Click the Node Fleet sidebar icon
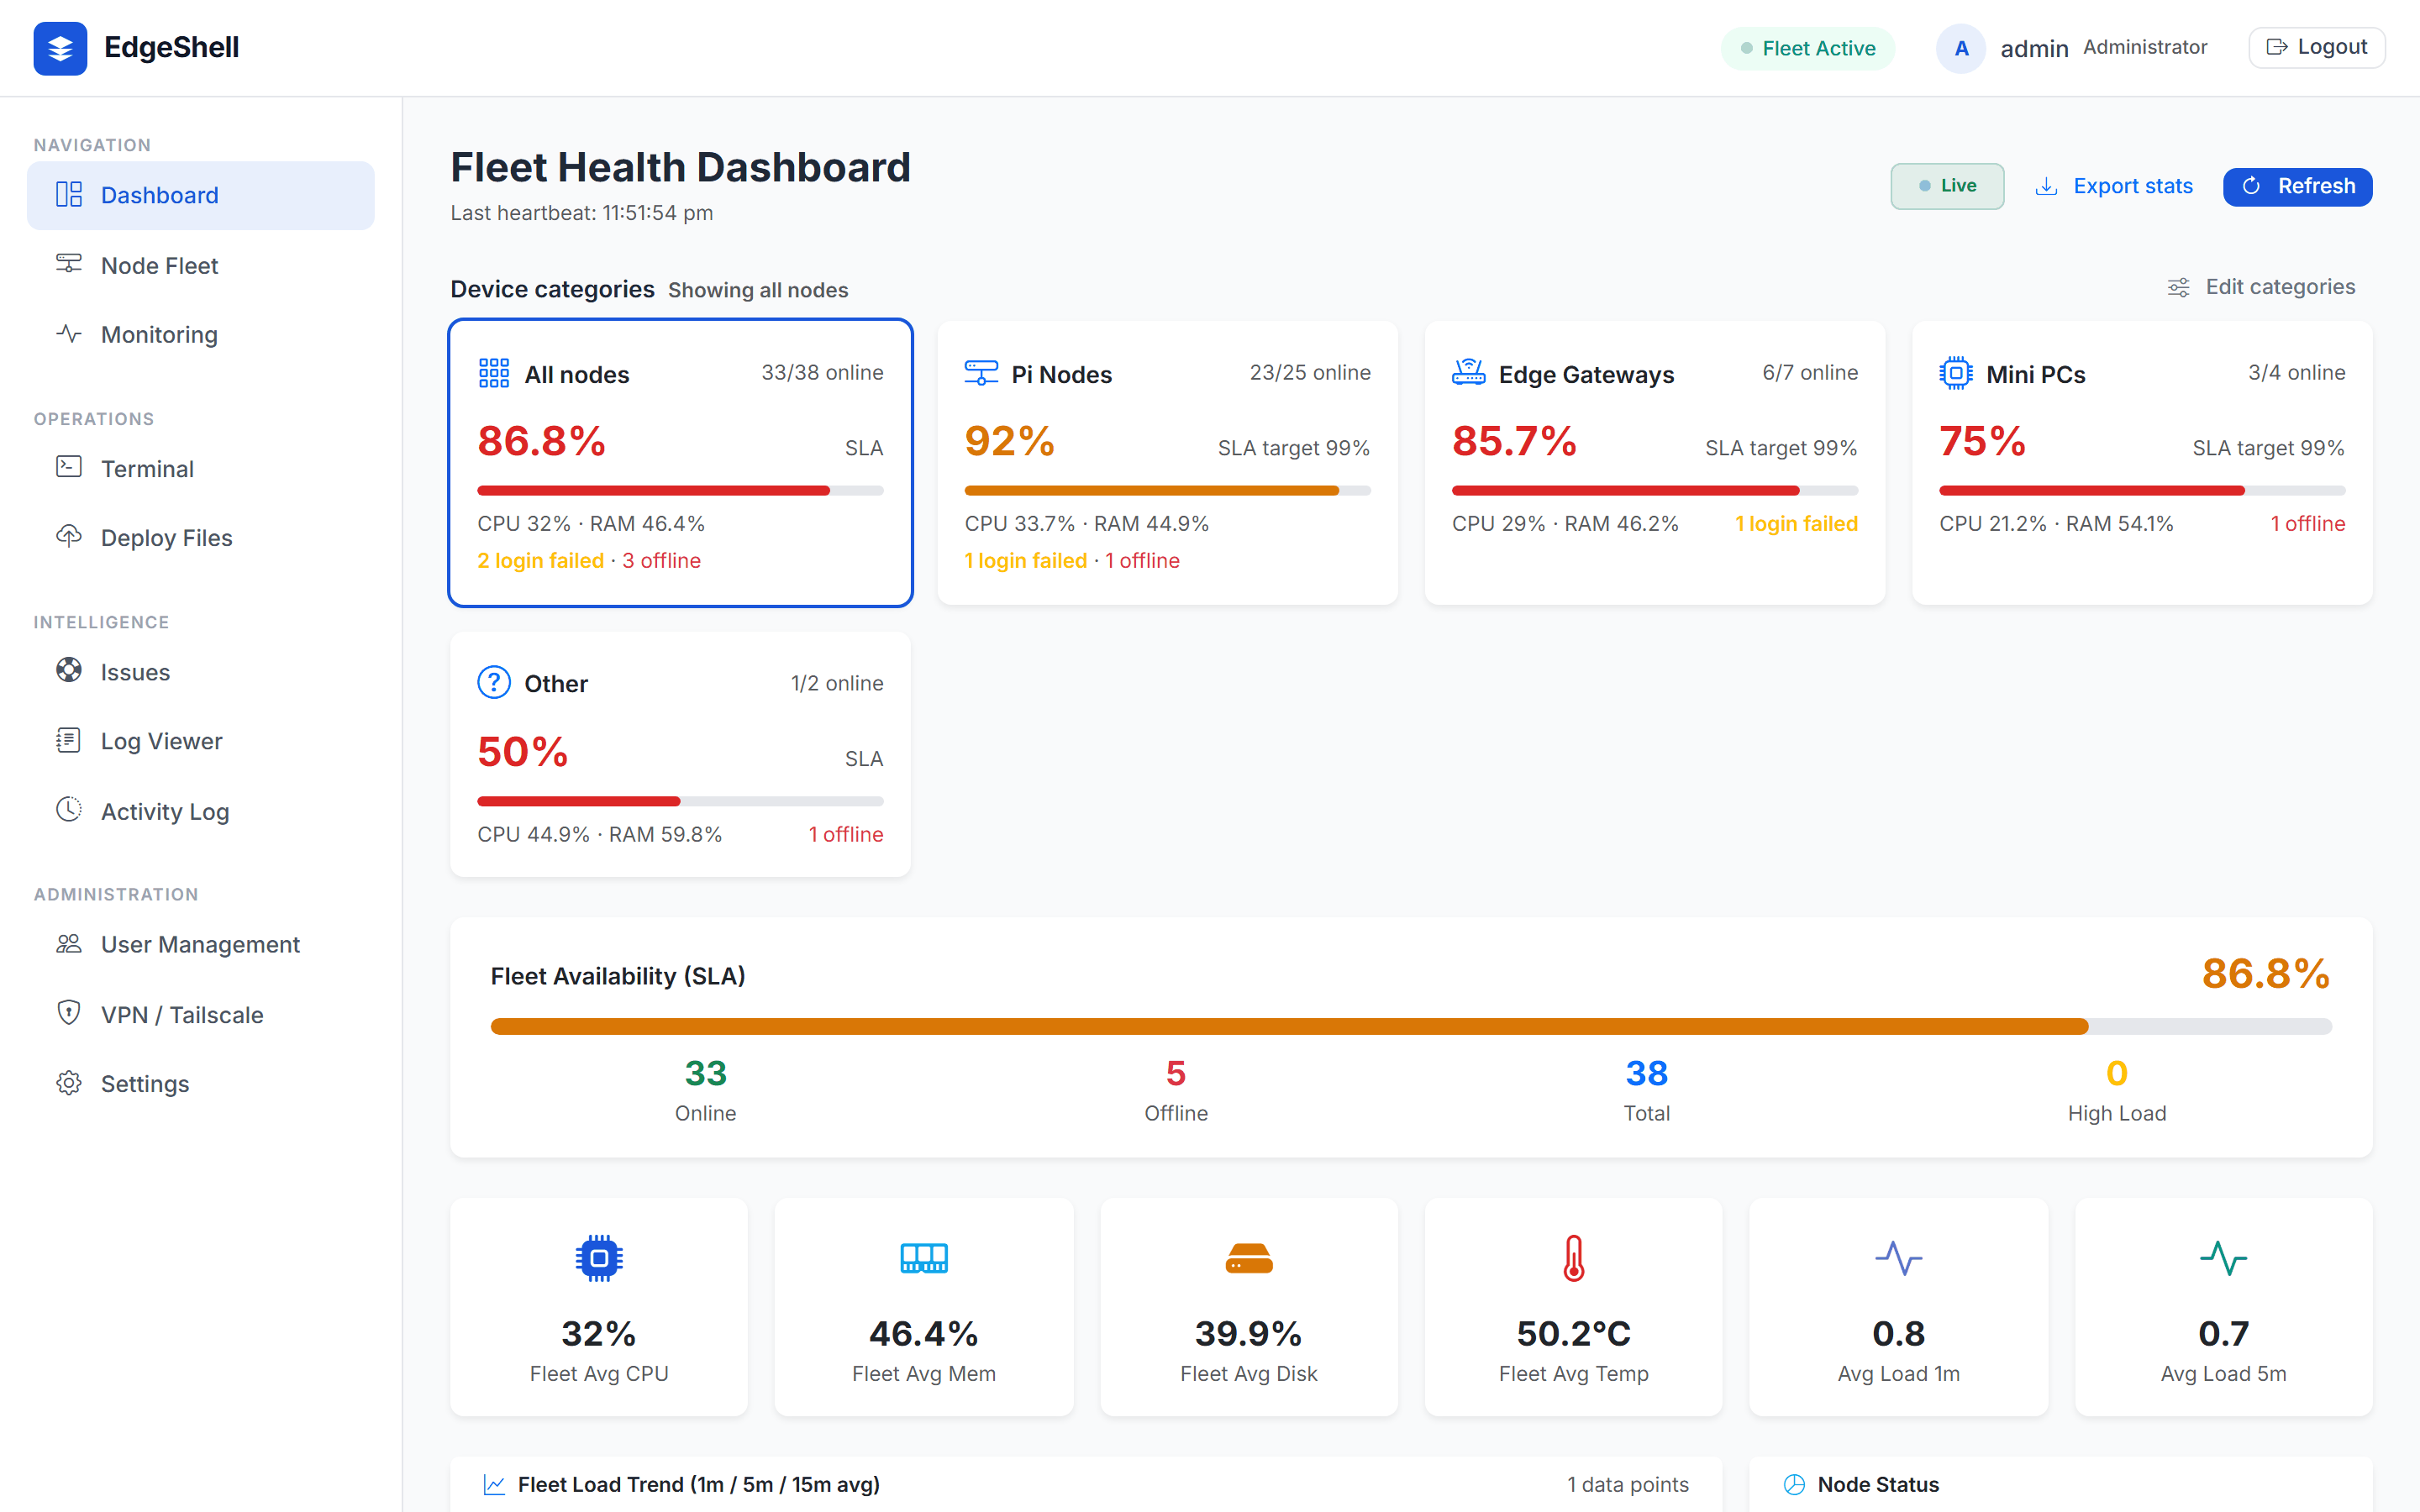The image size is (2420, 1512). point(69,264)
